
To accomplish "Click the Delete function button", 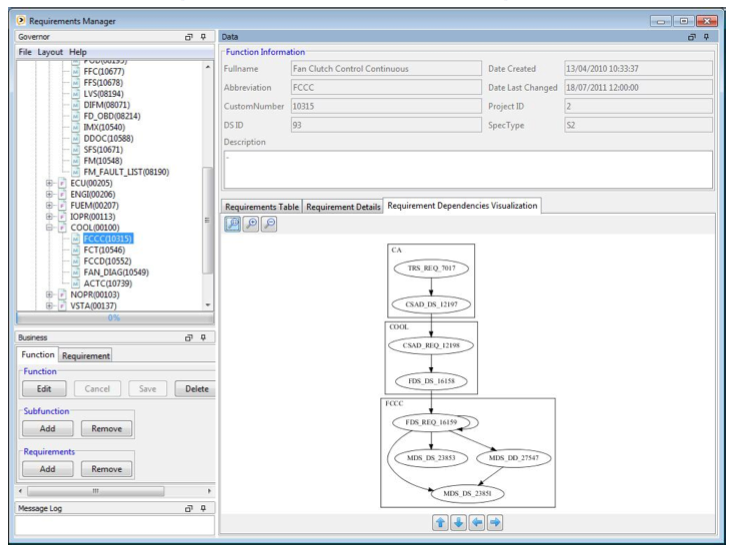I will (x=196, y=389).
